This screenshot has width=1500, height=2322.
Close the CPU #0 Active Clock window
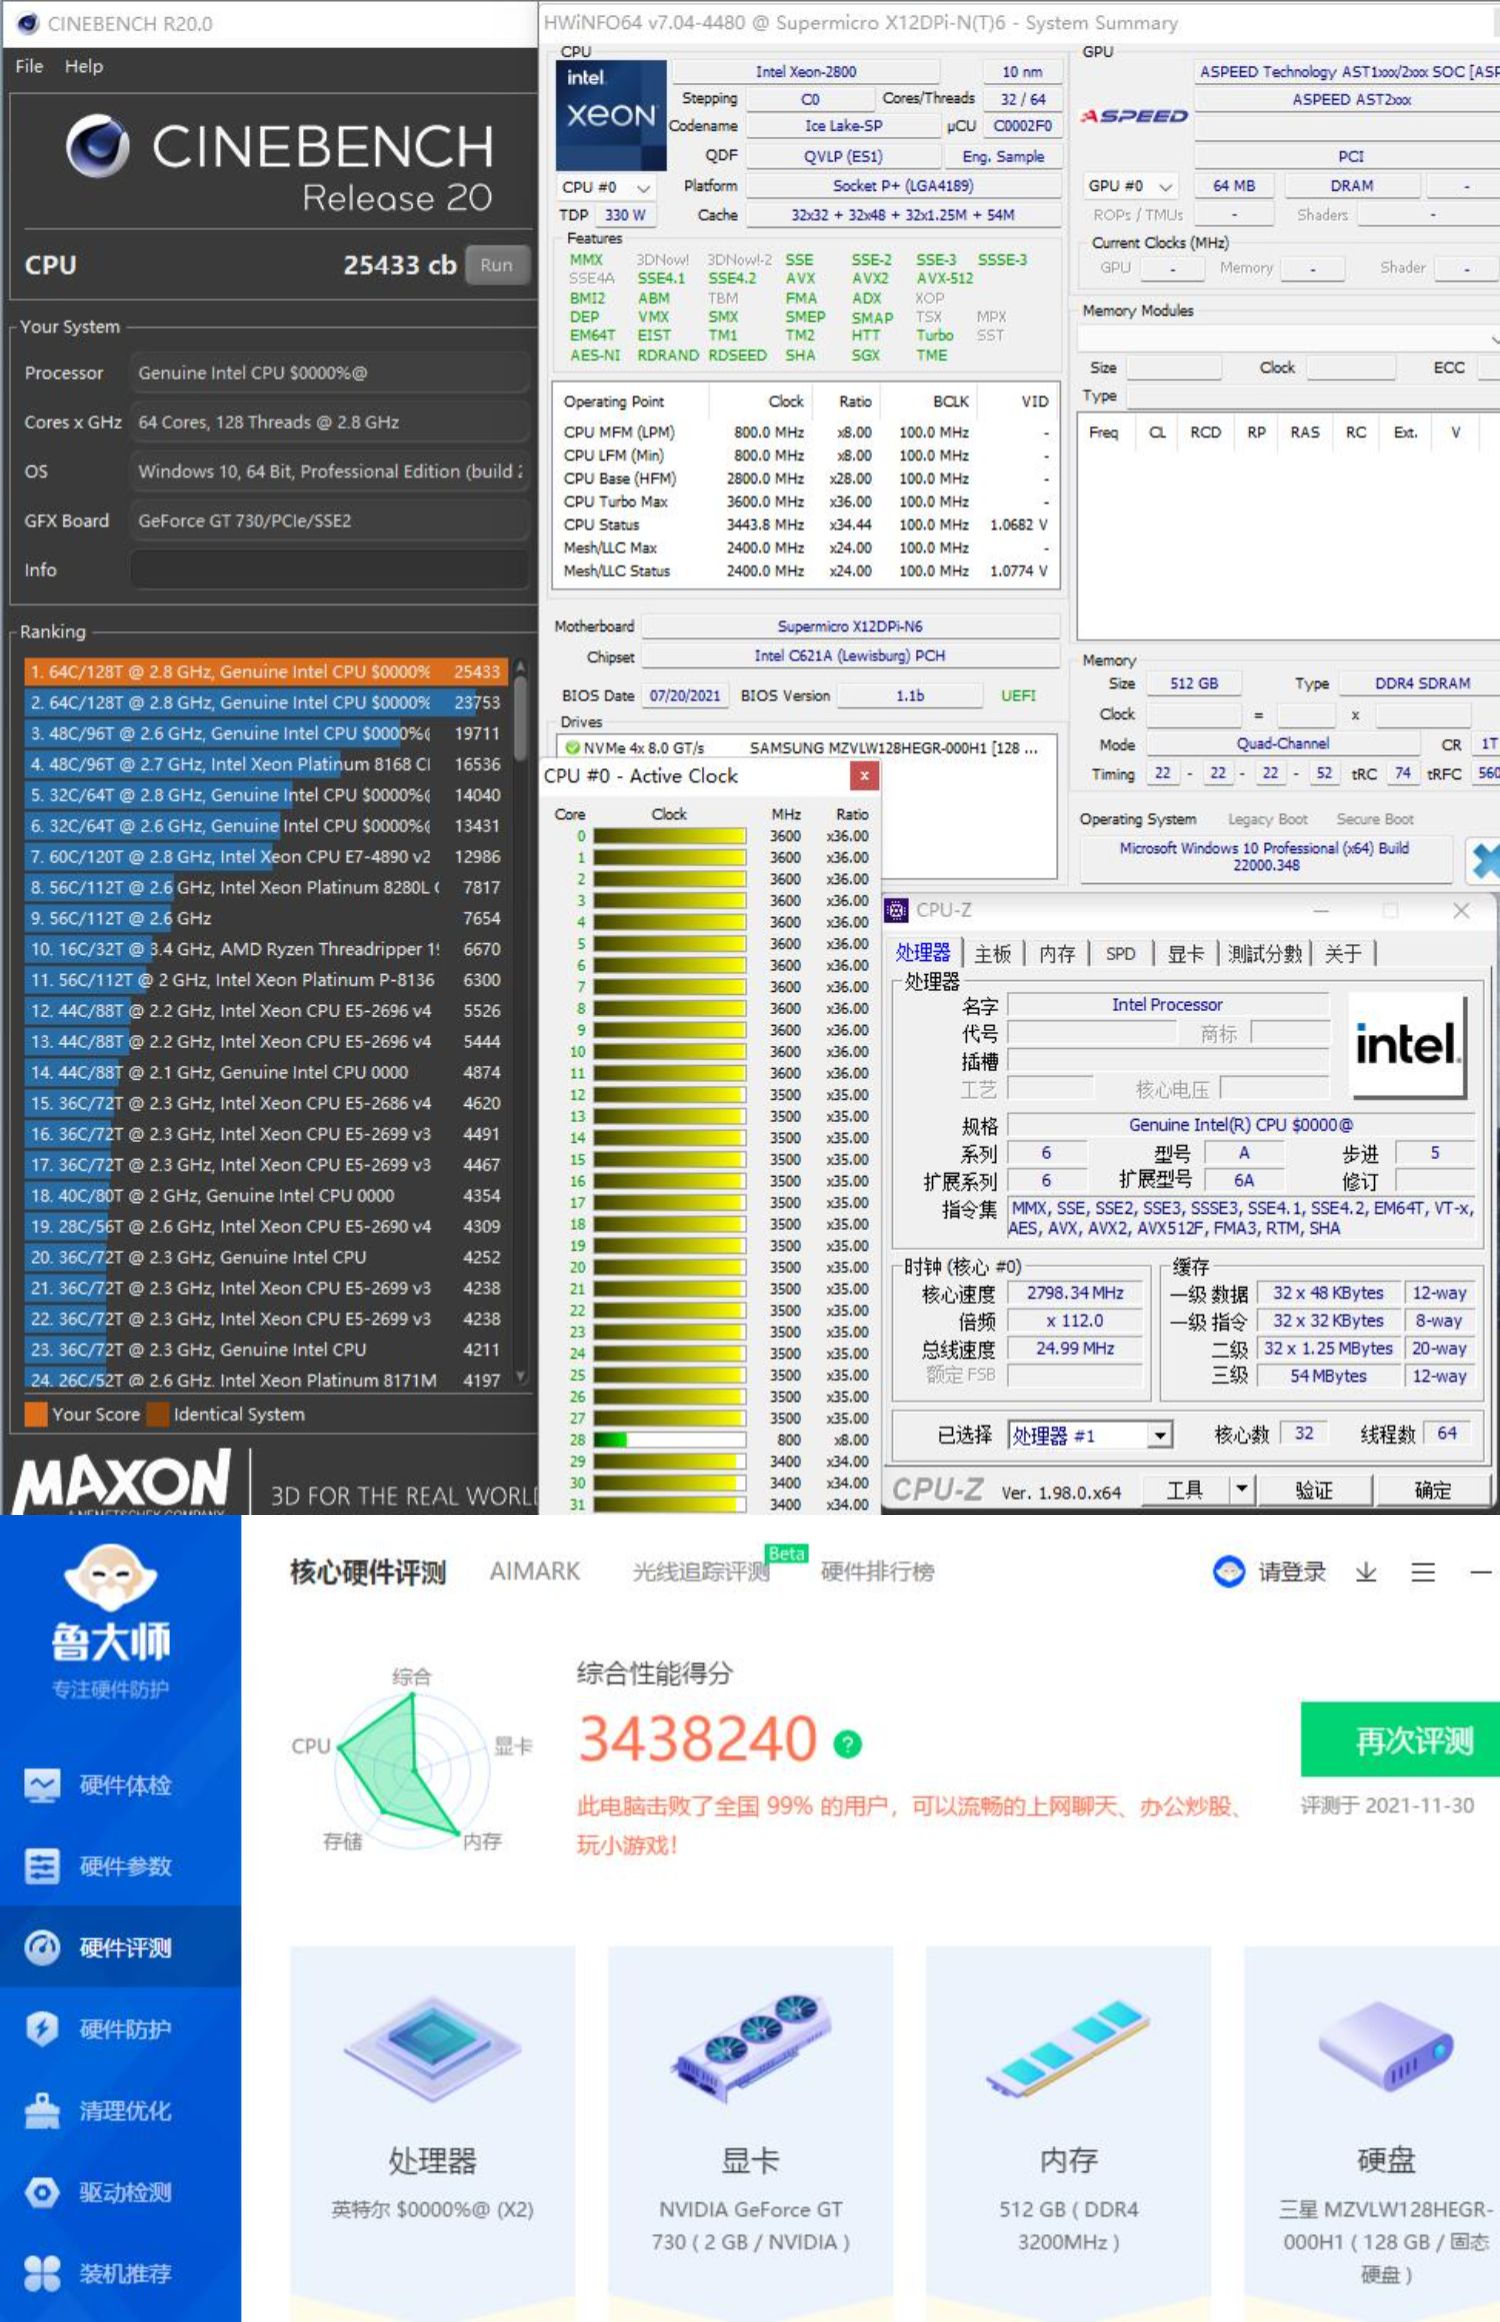pyautogui.click(x=864, y=775)
